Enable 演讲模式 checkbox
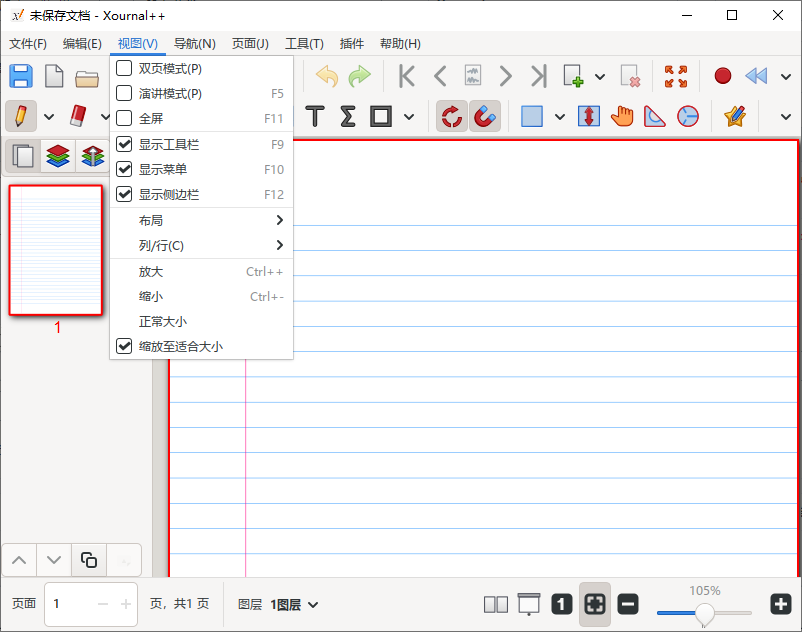The image size is (802, 632). click(x=124, y=93)
